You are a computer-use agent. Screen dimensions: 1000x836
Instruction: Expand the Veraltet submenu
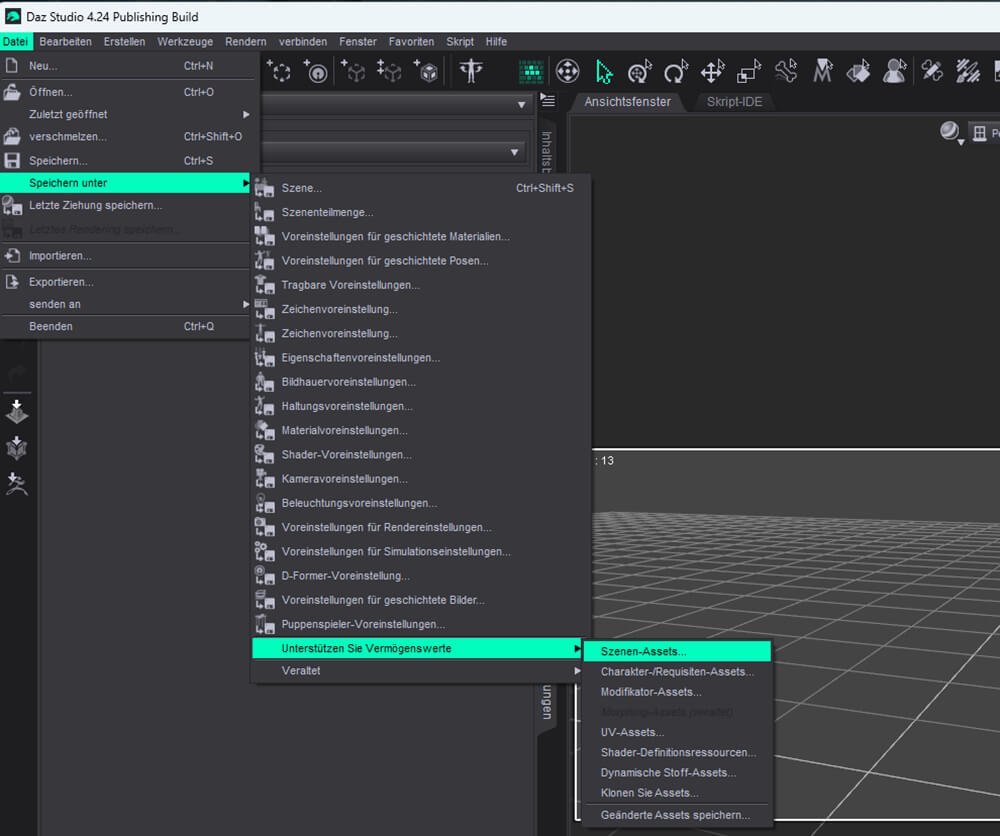point(417,671)
